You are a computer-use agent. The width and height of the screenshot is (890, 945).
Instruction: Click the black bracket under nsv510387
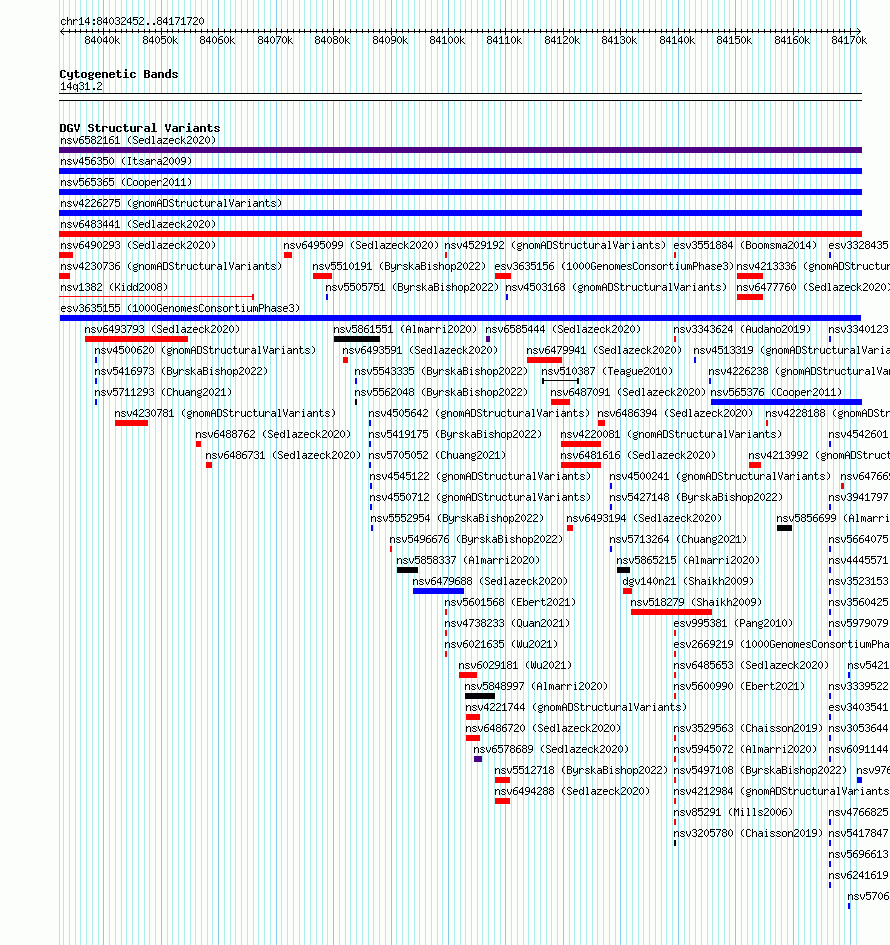(560, 381)
